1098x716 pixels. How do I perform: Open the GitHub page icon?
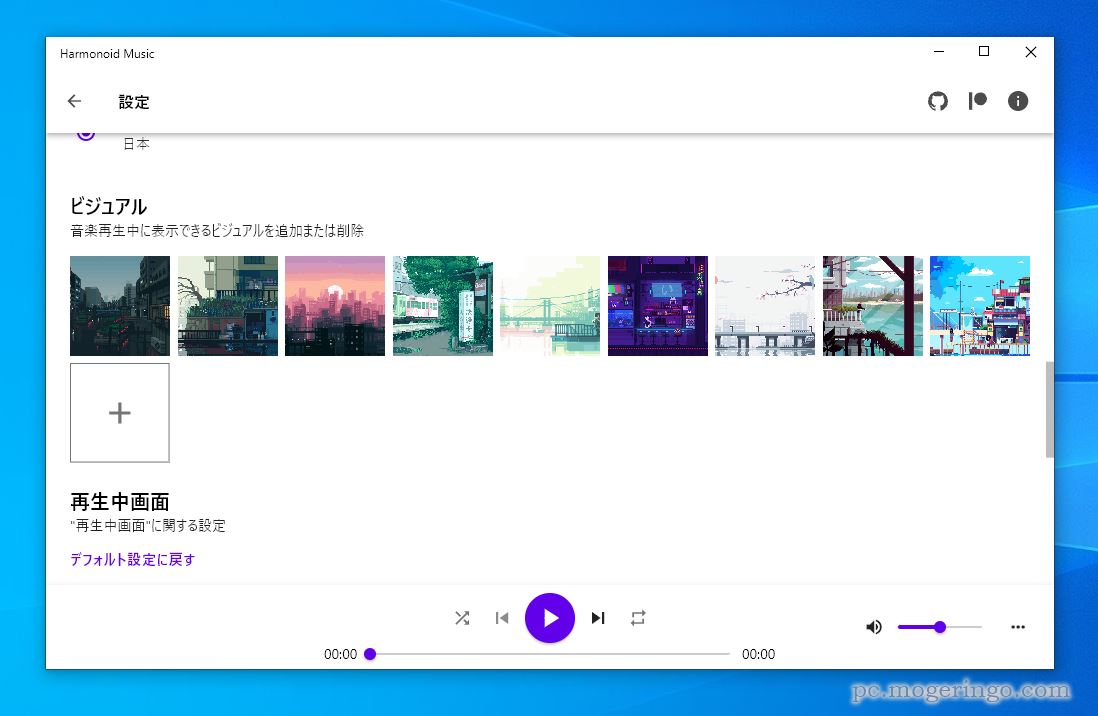938,102
